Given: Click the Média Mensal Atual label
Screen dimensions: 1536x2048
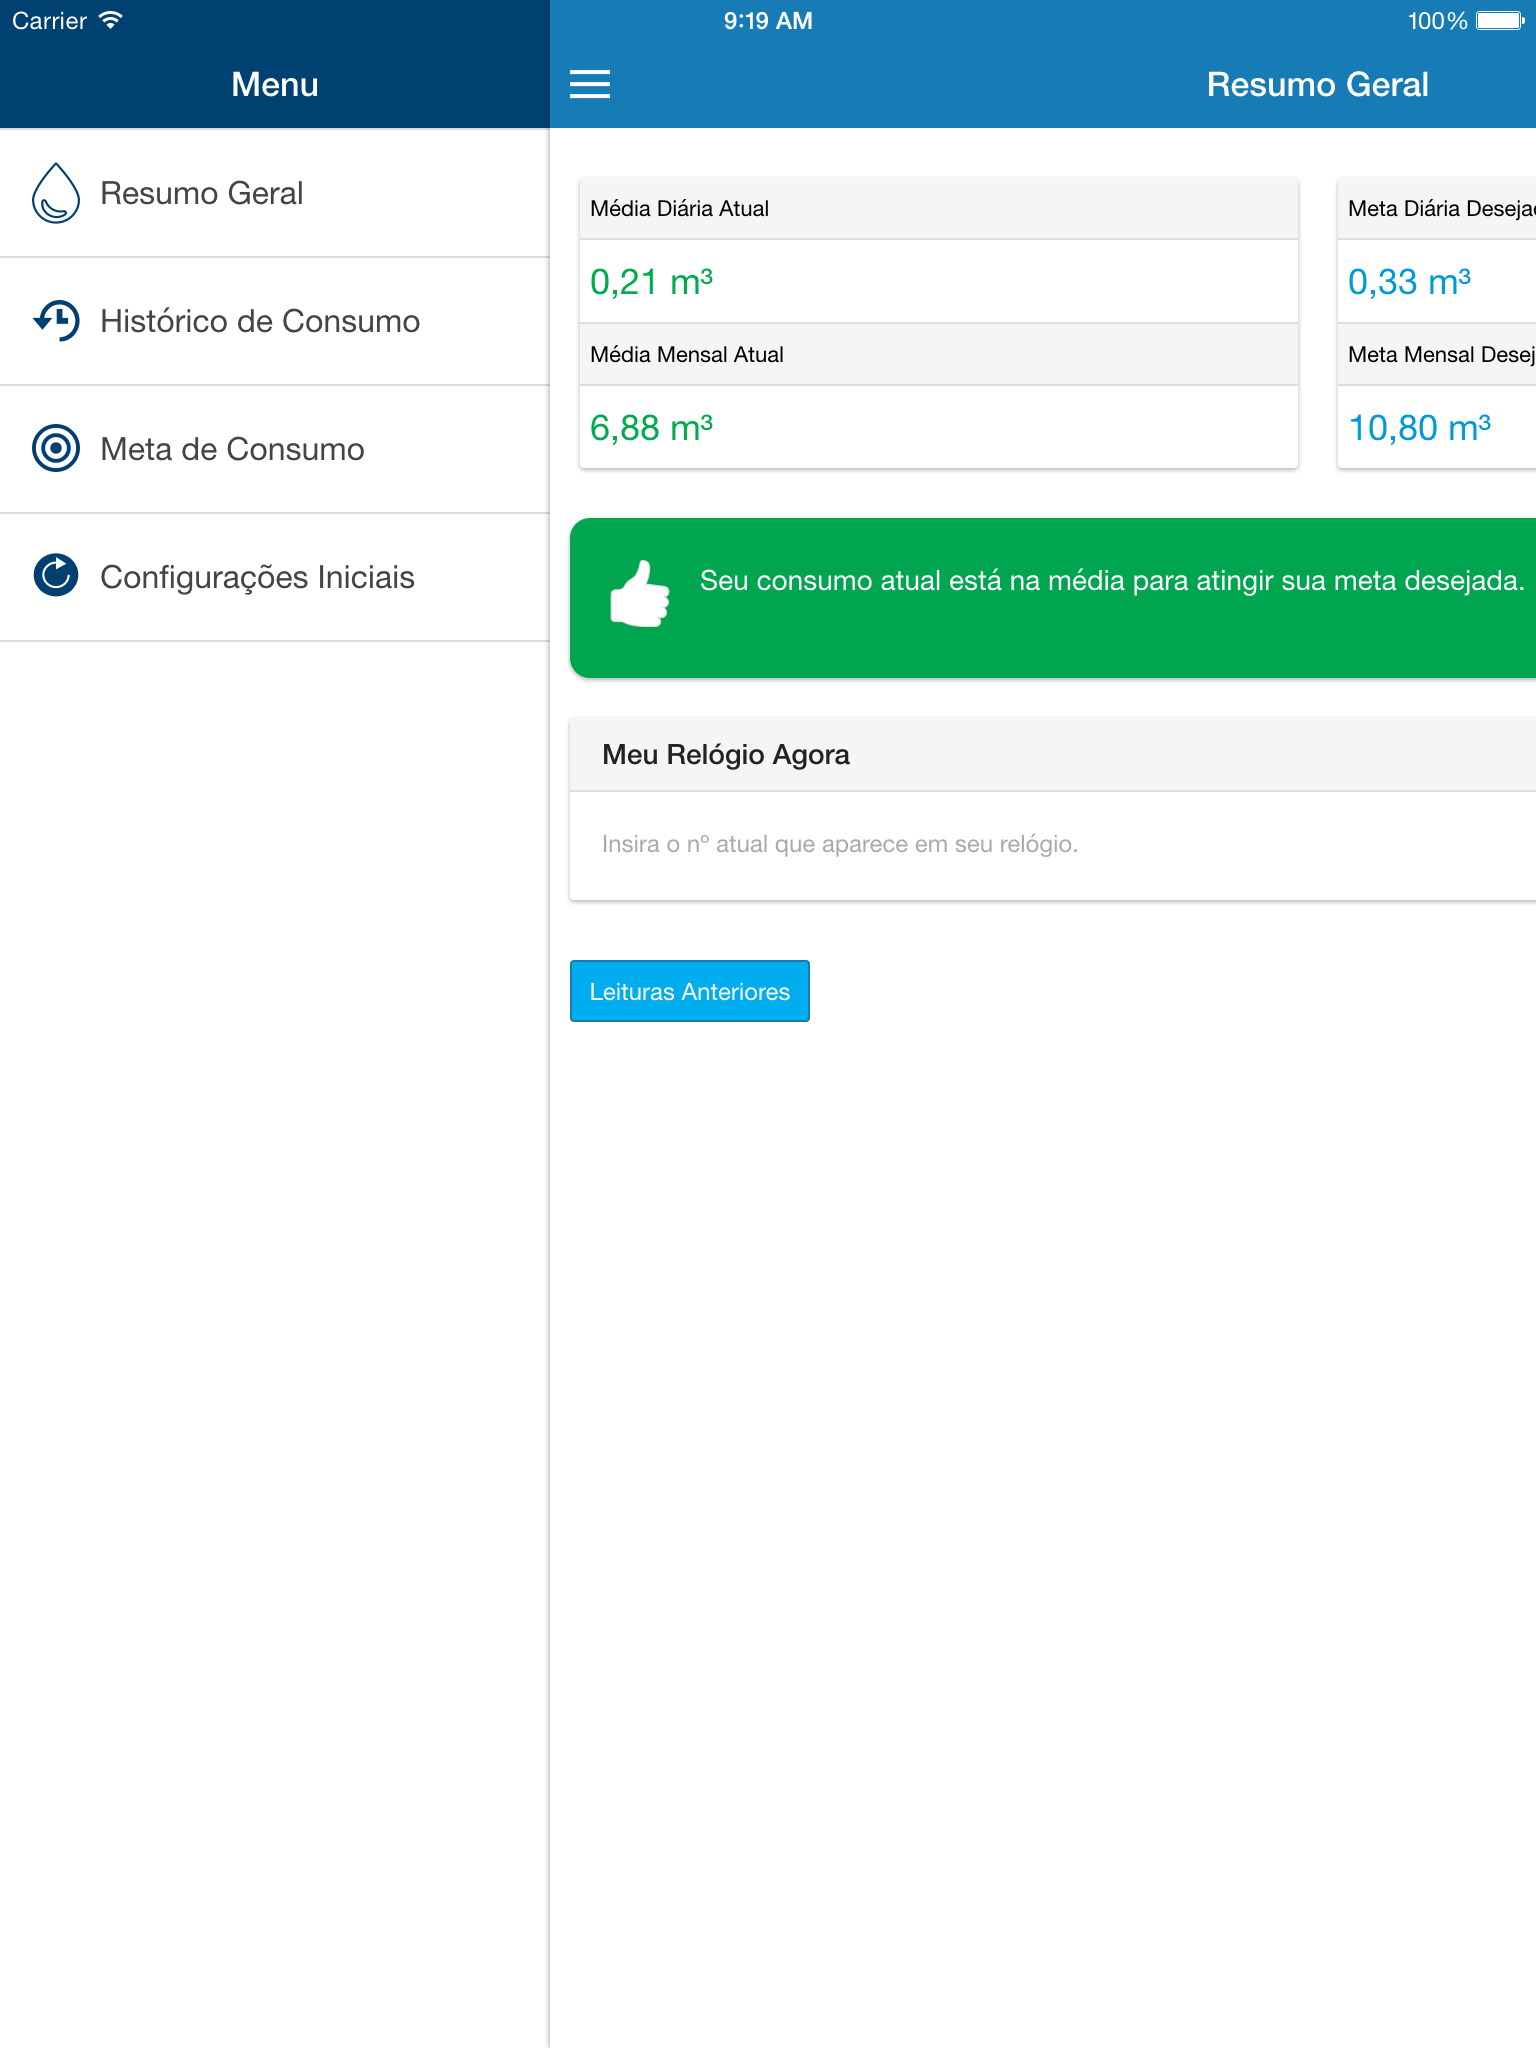Looking at the screenshot, I should (687, 355).
